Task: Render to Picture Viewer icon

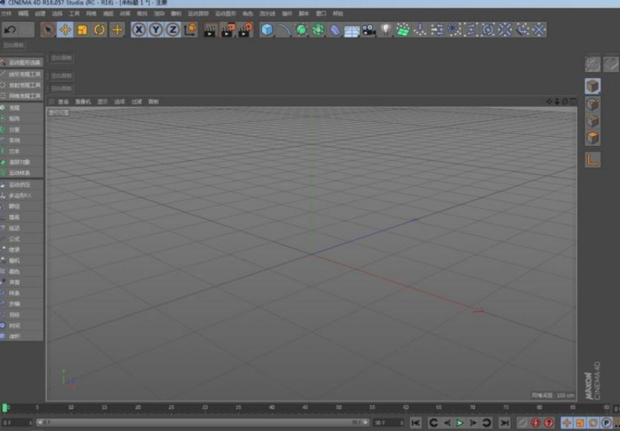Action: (228, 30)
